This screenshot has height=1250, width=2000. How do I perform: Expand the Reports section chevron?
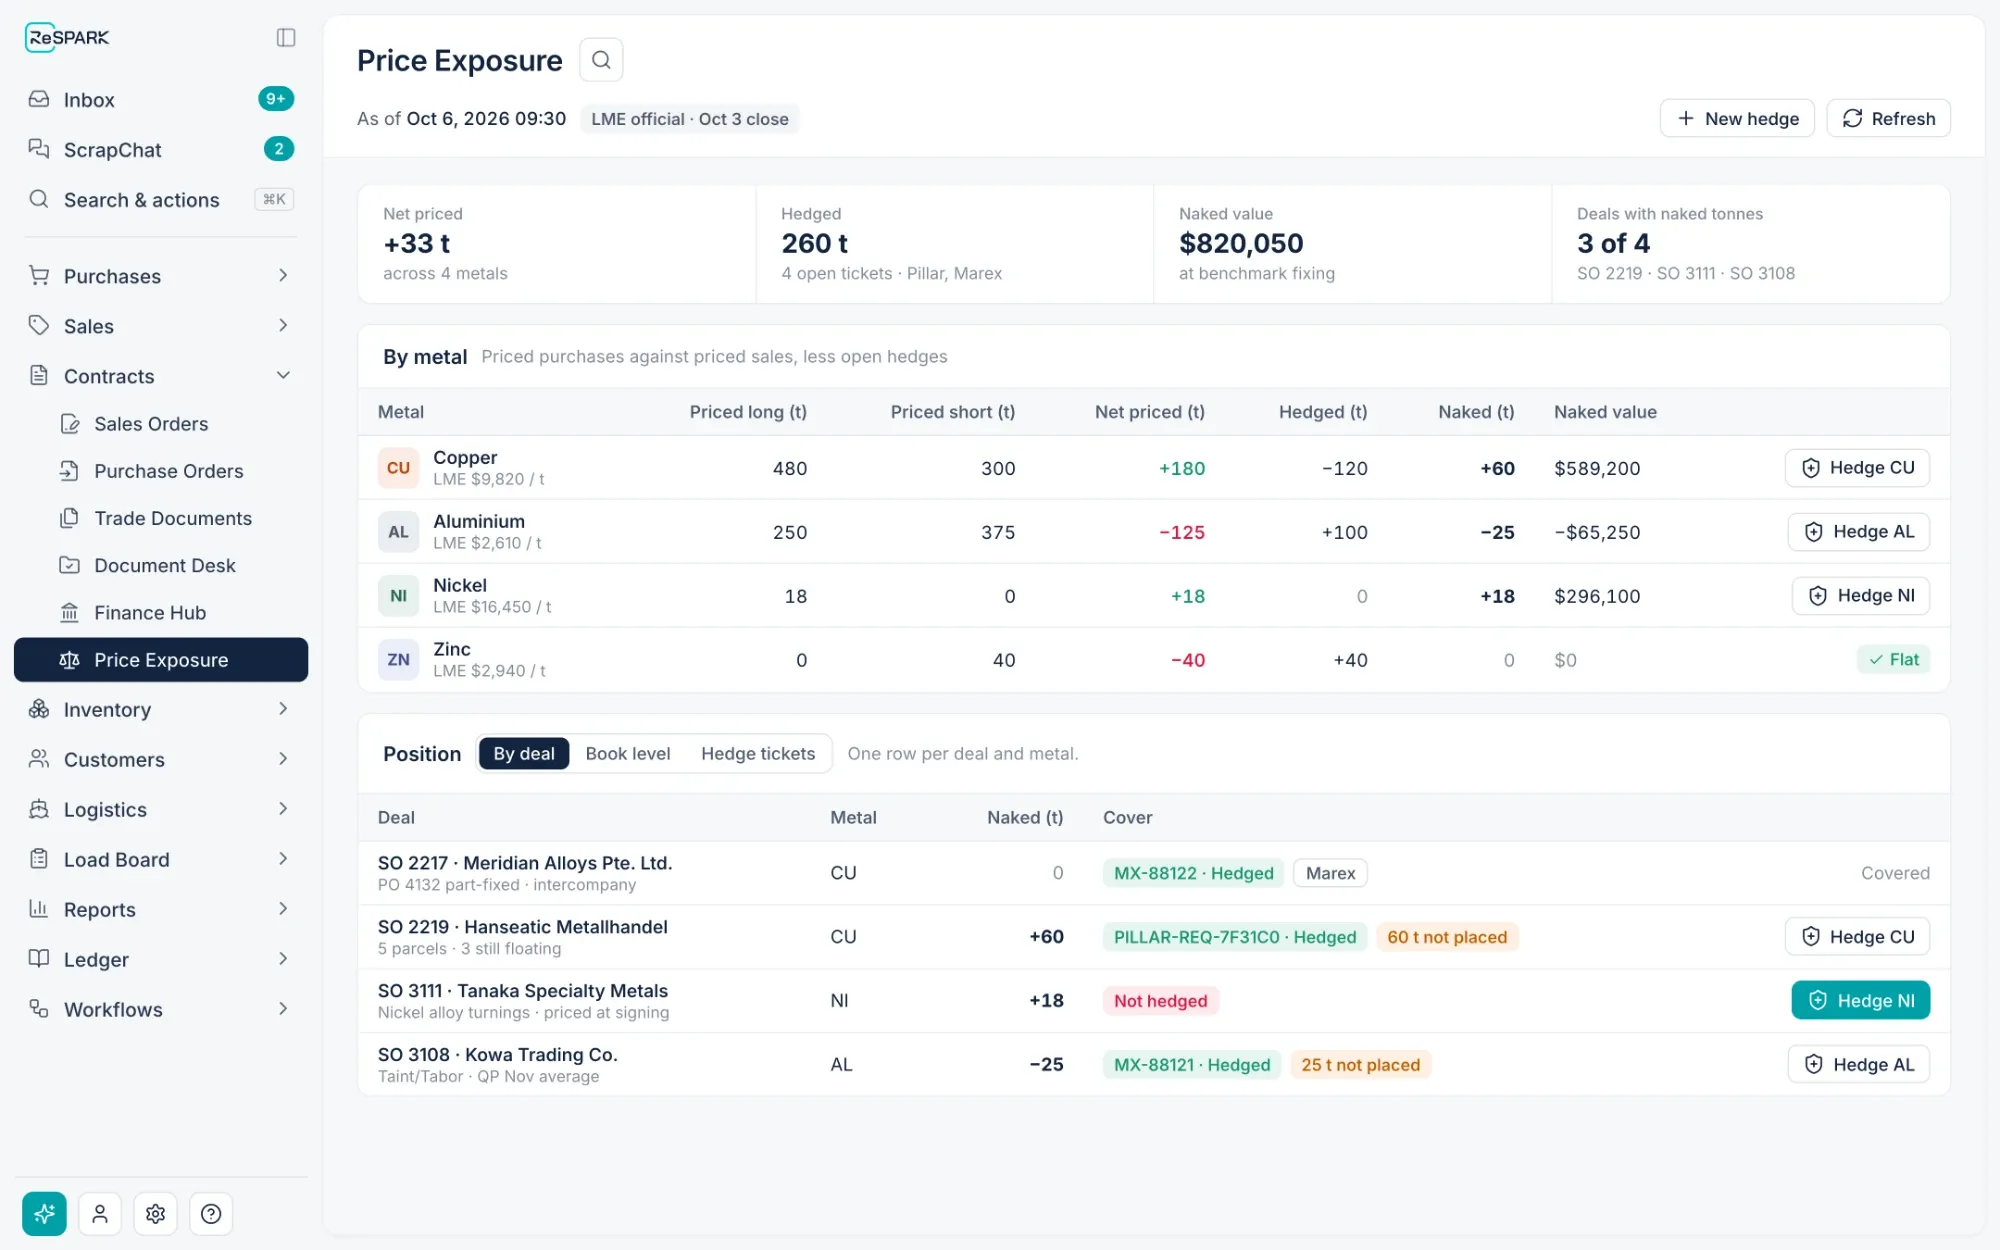tap(283, 909)
